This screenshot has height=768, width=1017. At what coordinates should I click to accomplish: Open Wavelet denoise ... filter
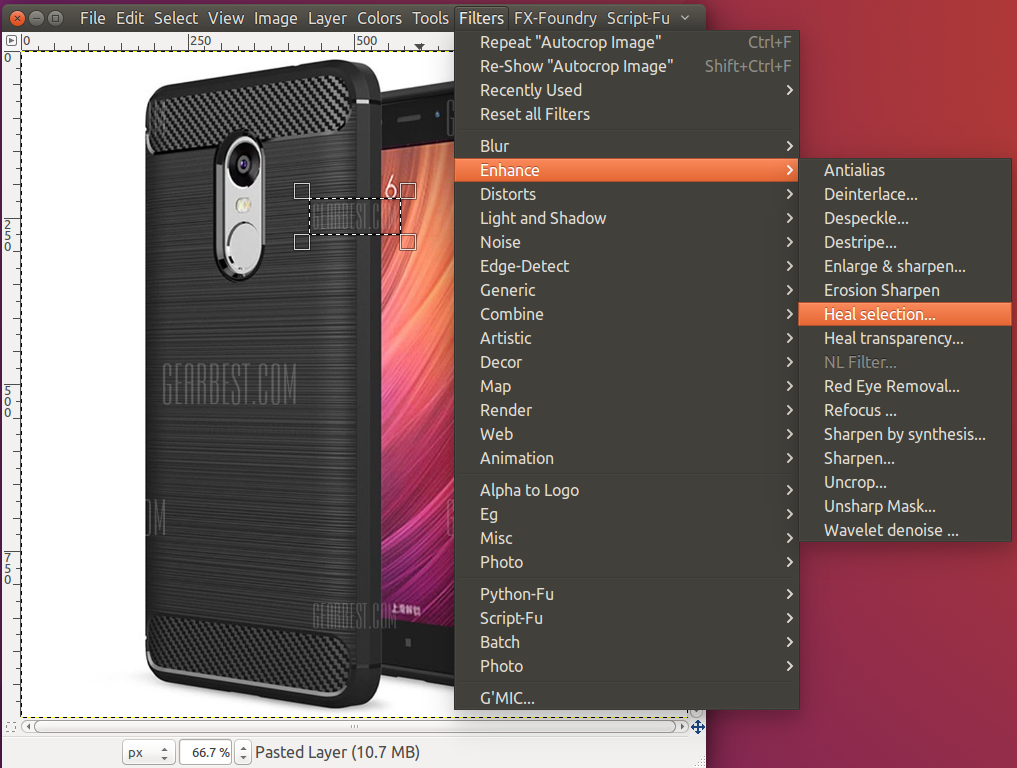point(905,530)
